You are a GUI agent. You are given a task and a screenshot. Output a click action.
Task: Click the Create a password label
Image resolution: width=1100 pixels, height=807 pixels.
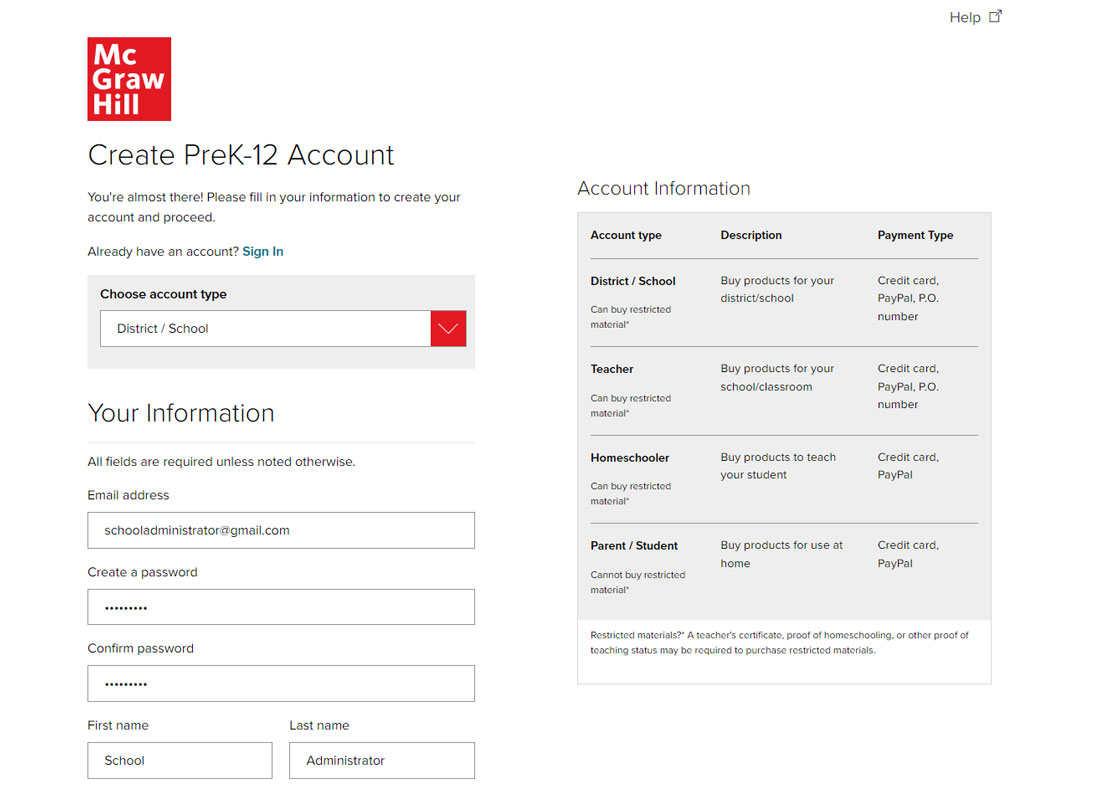pos(142,573)
